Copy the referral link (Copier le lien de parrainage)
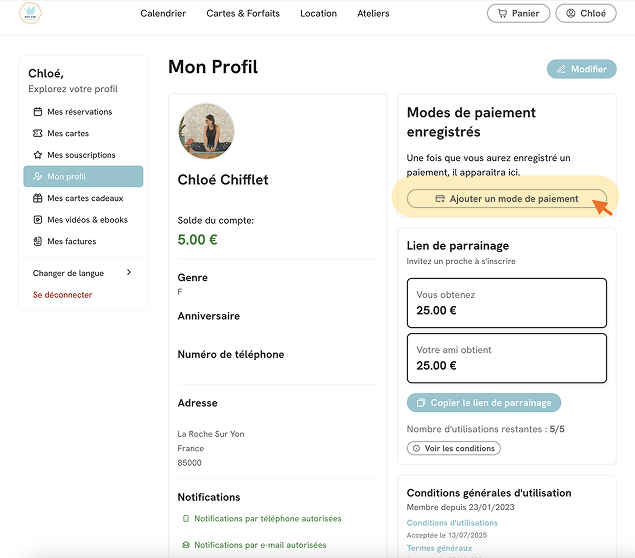635x558 pixels. [x=484, y=403]
